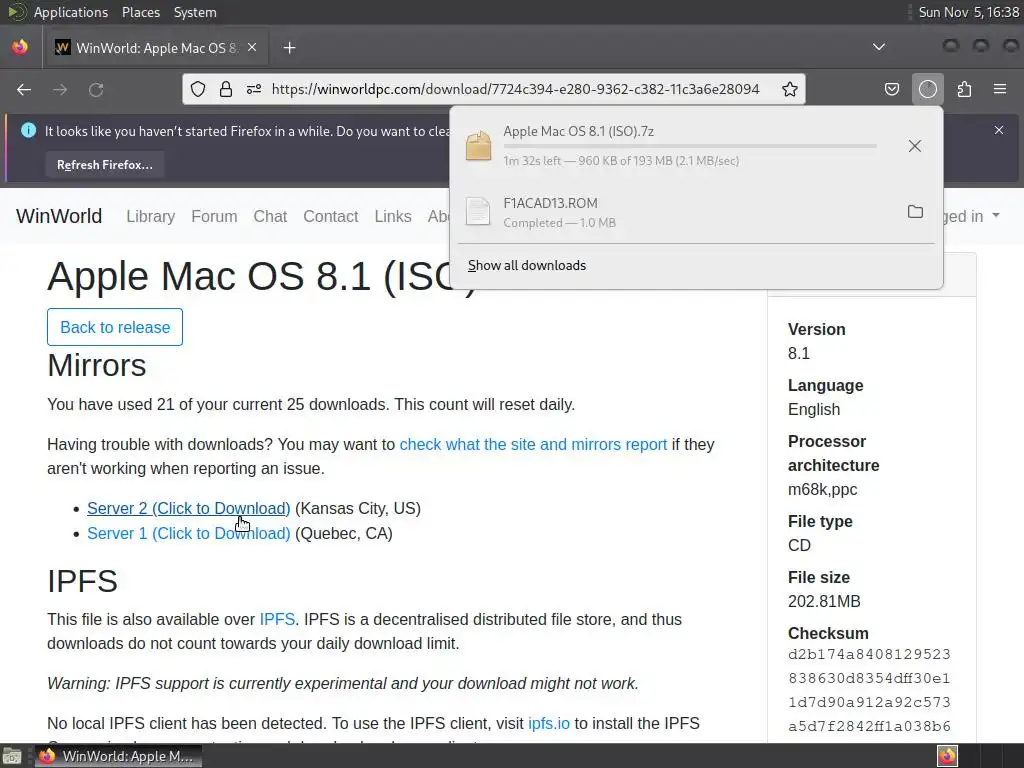1024x768 pixels.
Task: Open a new tab with plus button
Action: [x=289, y=48]
